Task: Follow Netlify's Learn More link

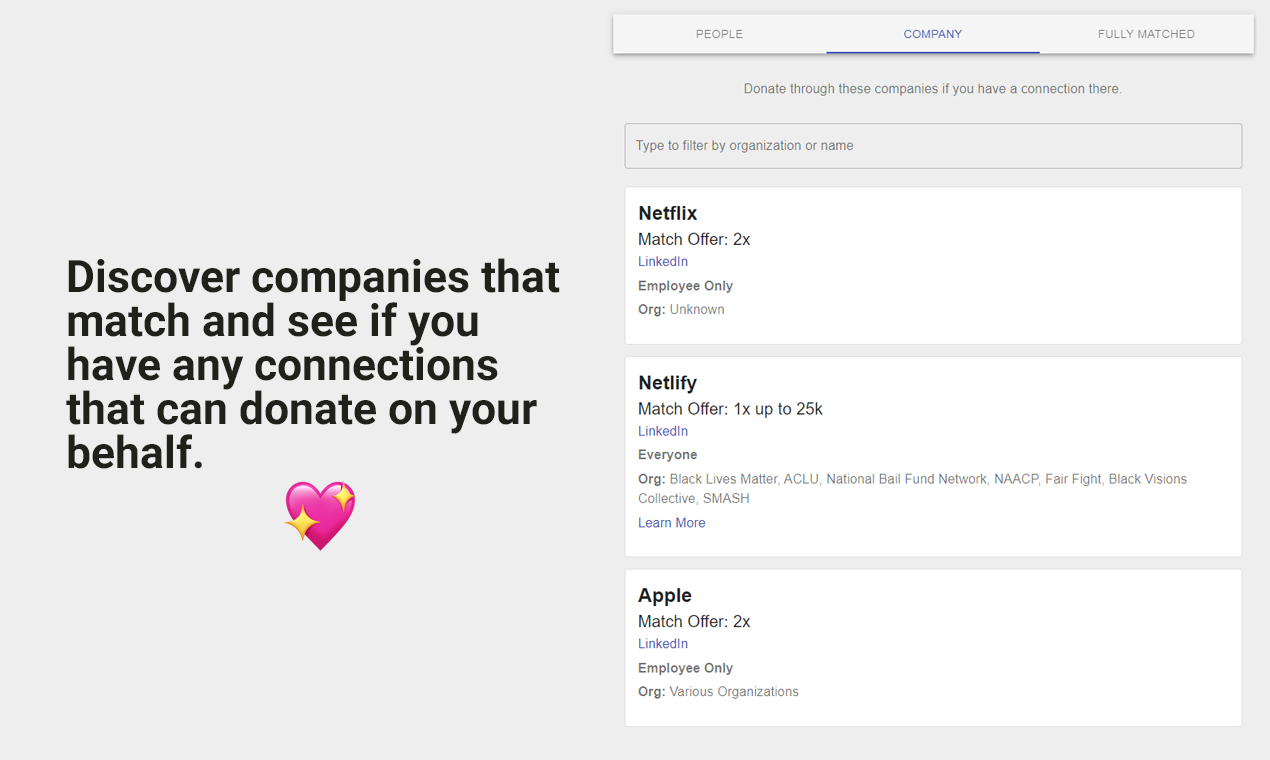Action: point(672,523)
